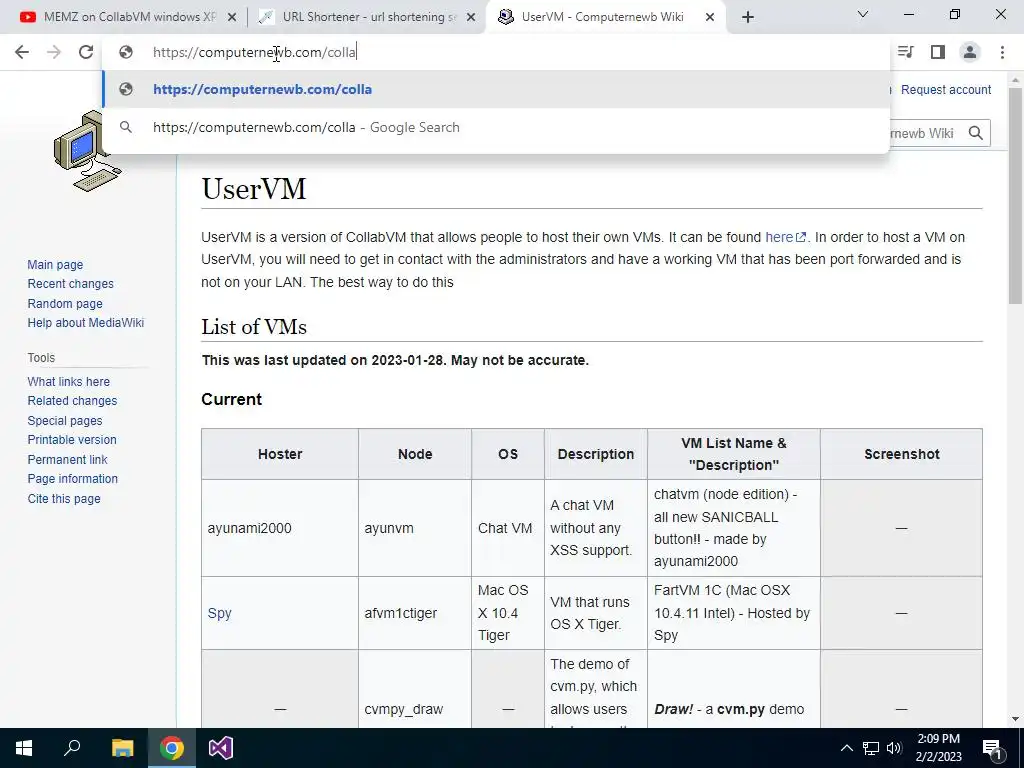
Task: Open Visual Studio from the taskbar
Action: 221,748
